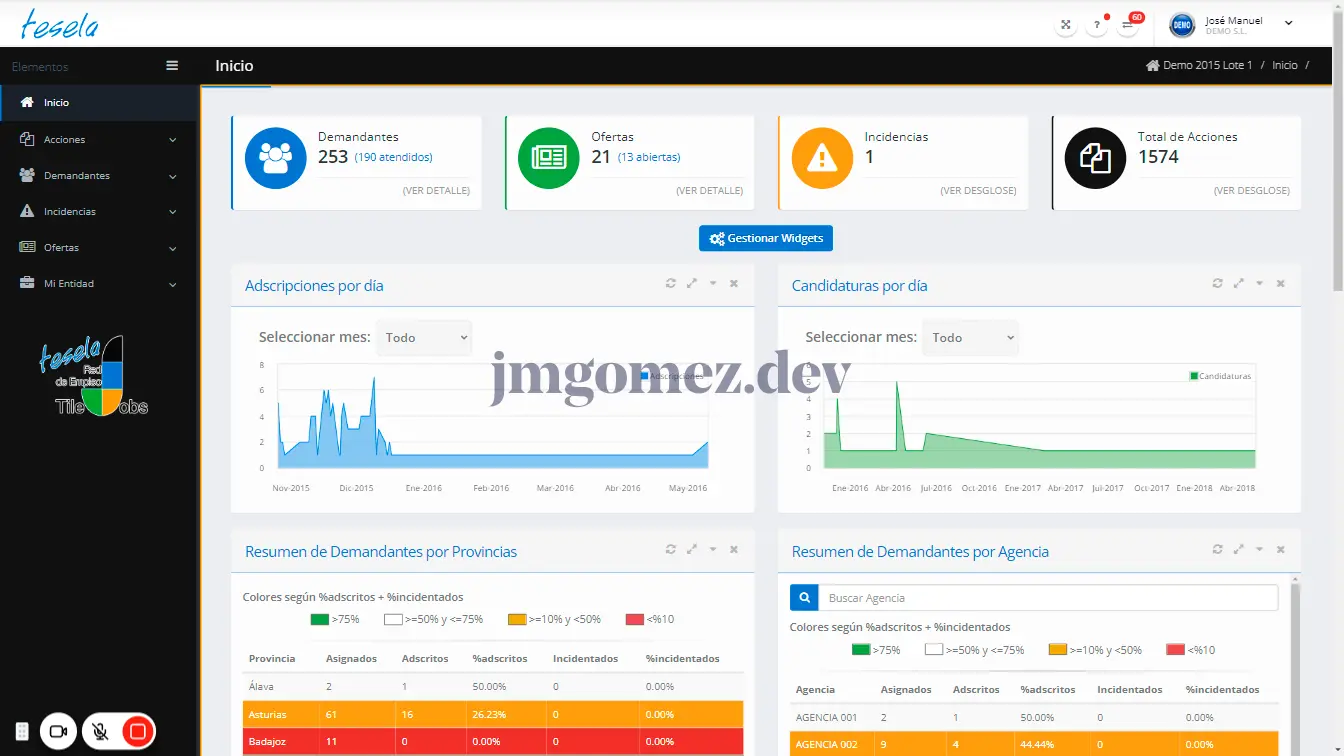The width and height of the screenshot is (1344, 756).
Task: Open month dropdown in Adscripciones por día
Action: point(424,338)
